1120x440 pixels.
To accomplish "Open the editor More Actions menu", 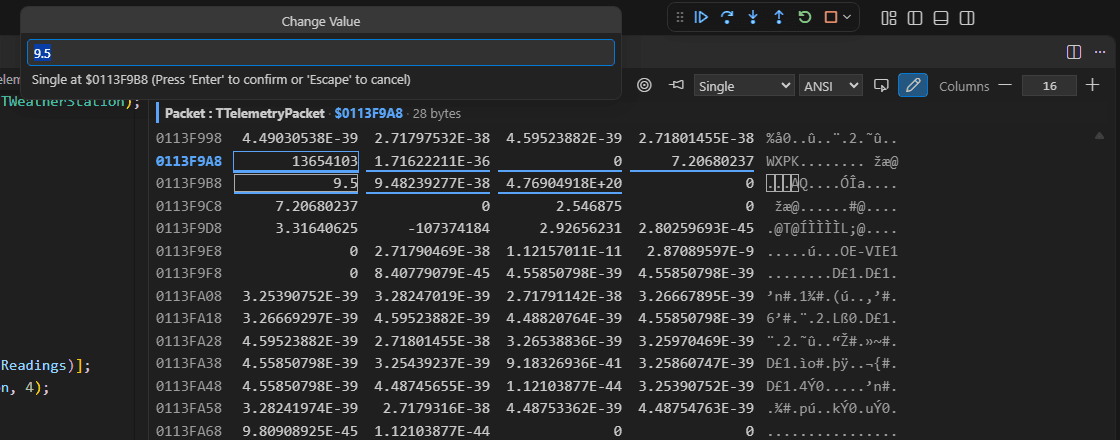I will (x=1099, y=52).
